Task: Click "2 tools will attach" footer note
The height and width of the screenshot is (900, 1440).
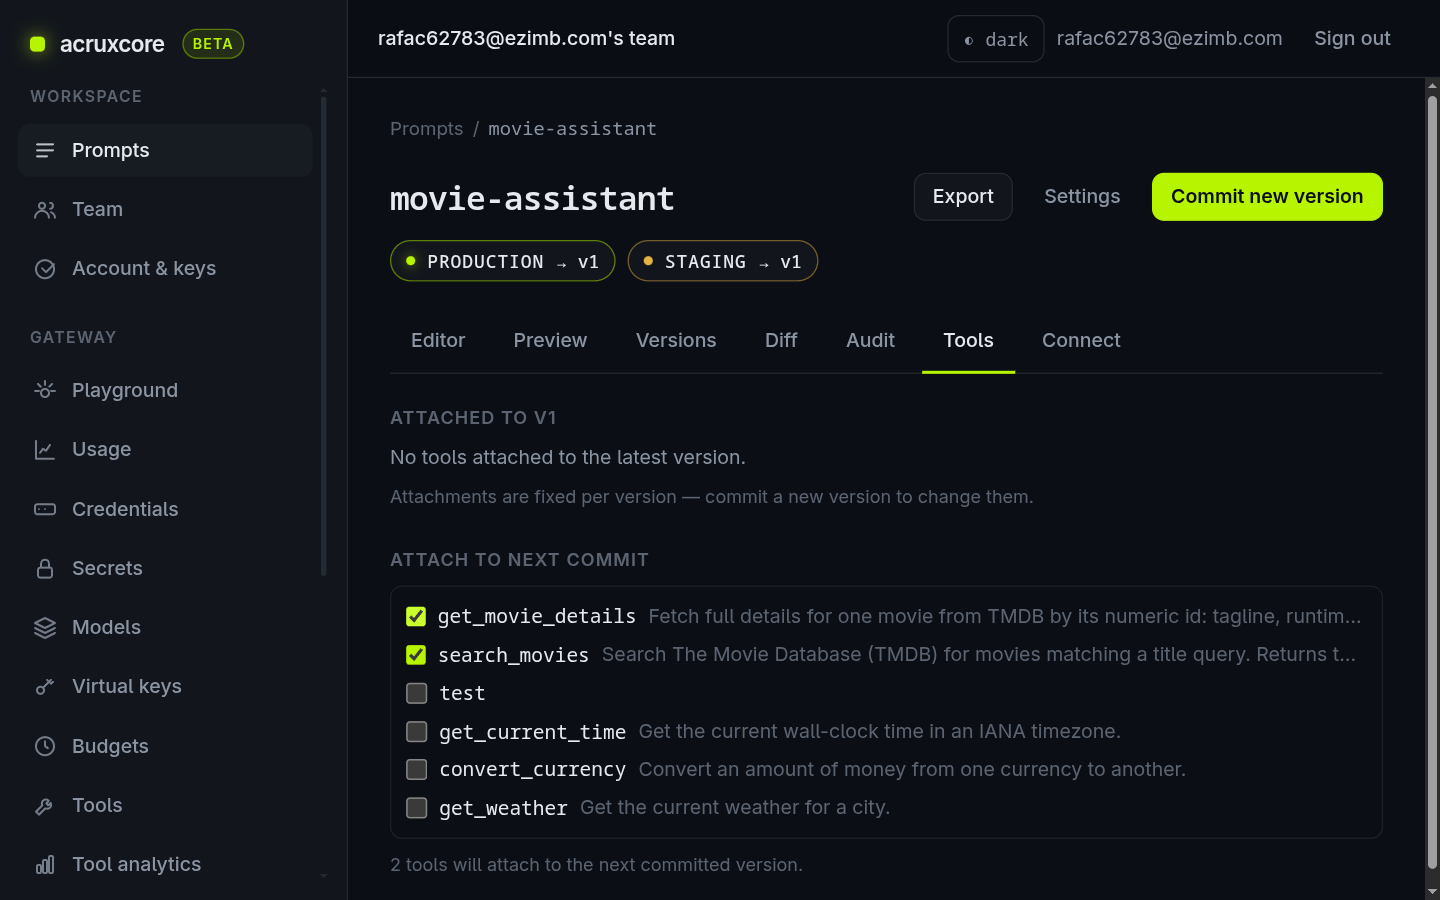Action: pyautogui.click(x=596, y=865)
